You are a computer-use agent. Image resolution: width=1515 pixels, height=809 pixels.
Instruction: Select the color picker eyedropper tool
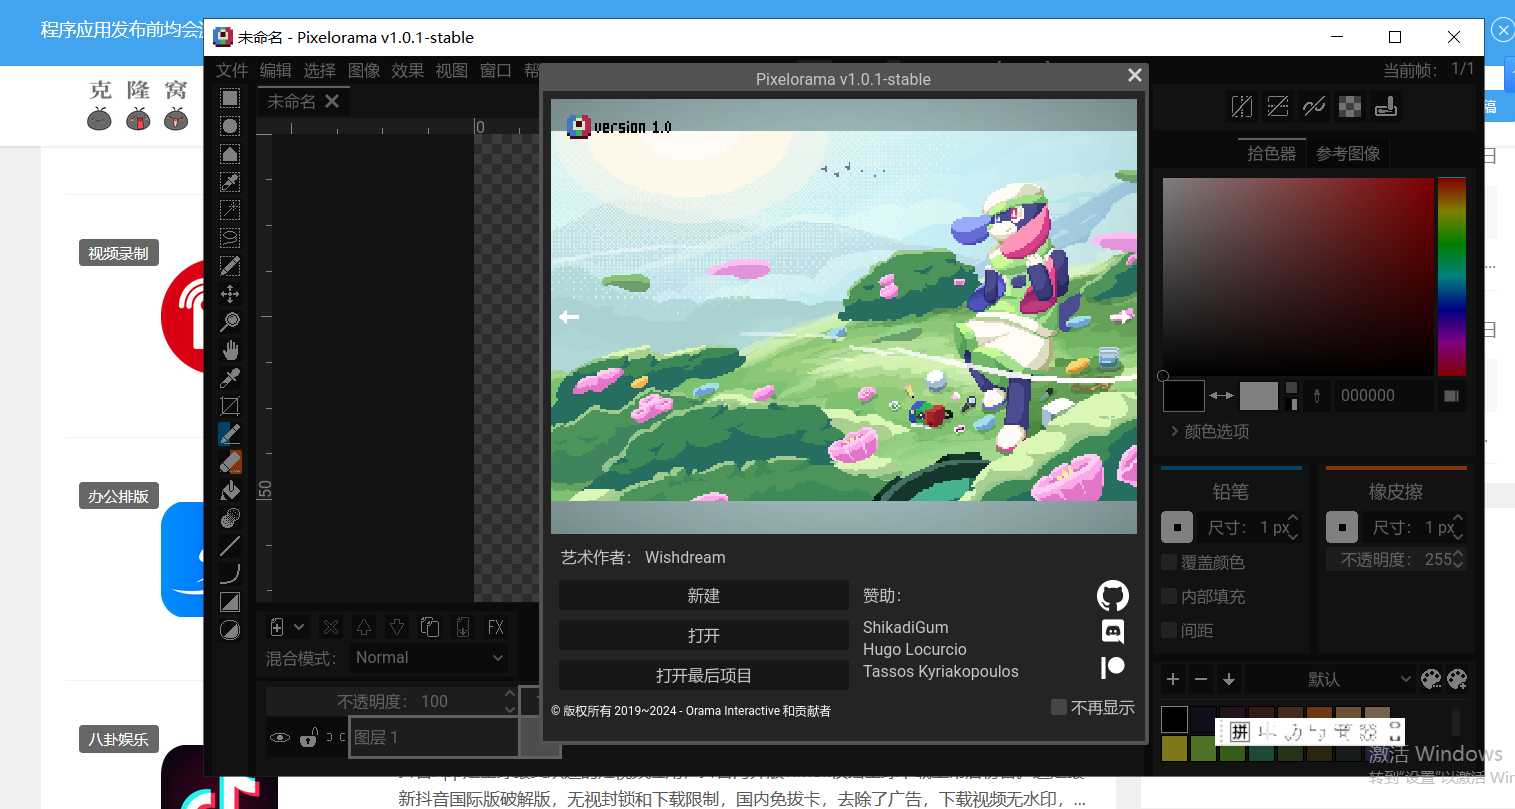click(230, 378)
